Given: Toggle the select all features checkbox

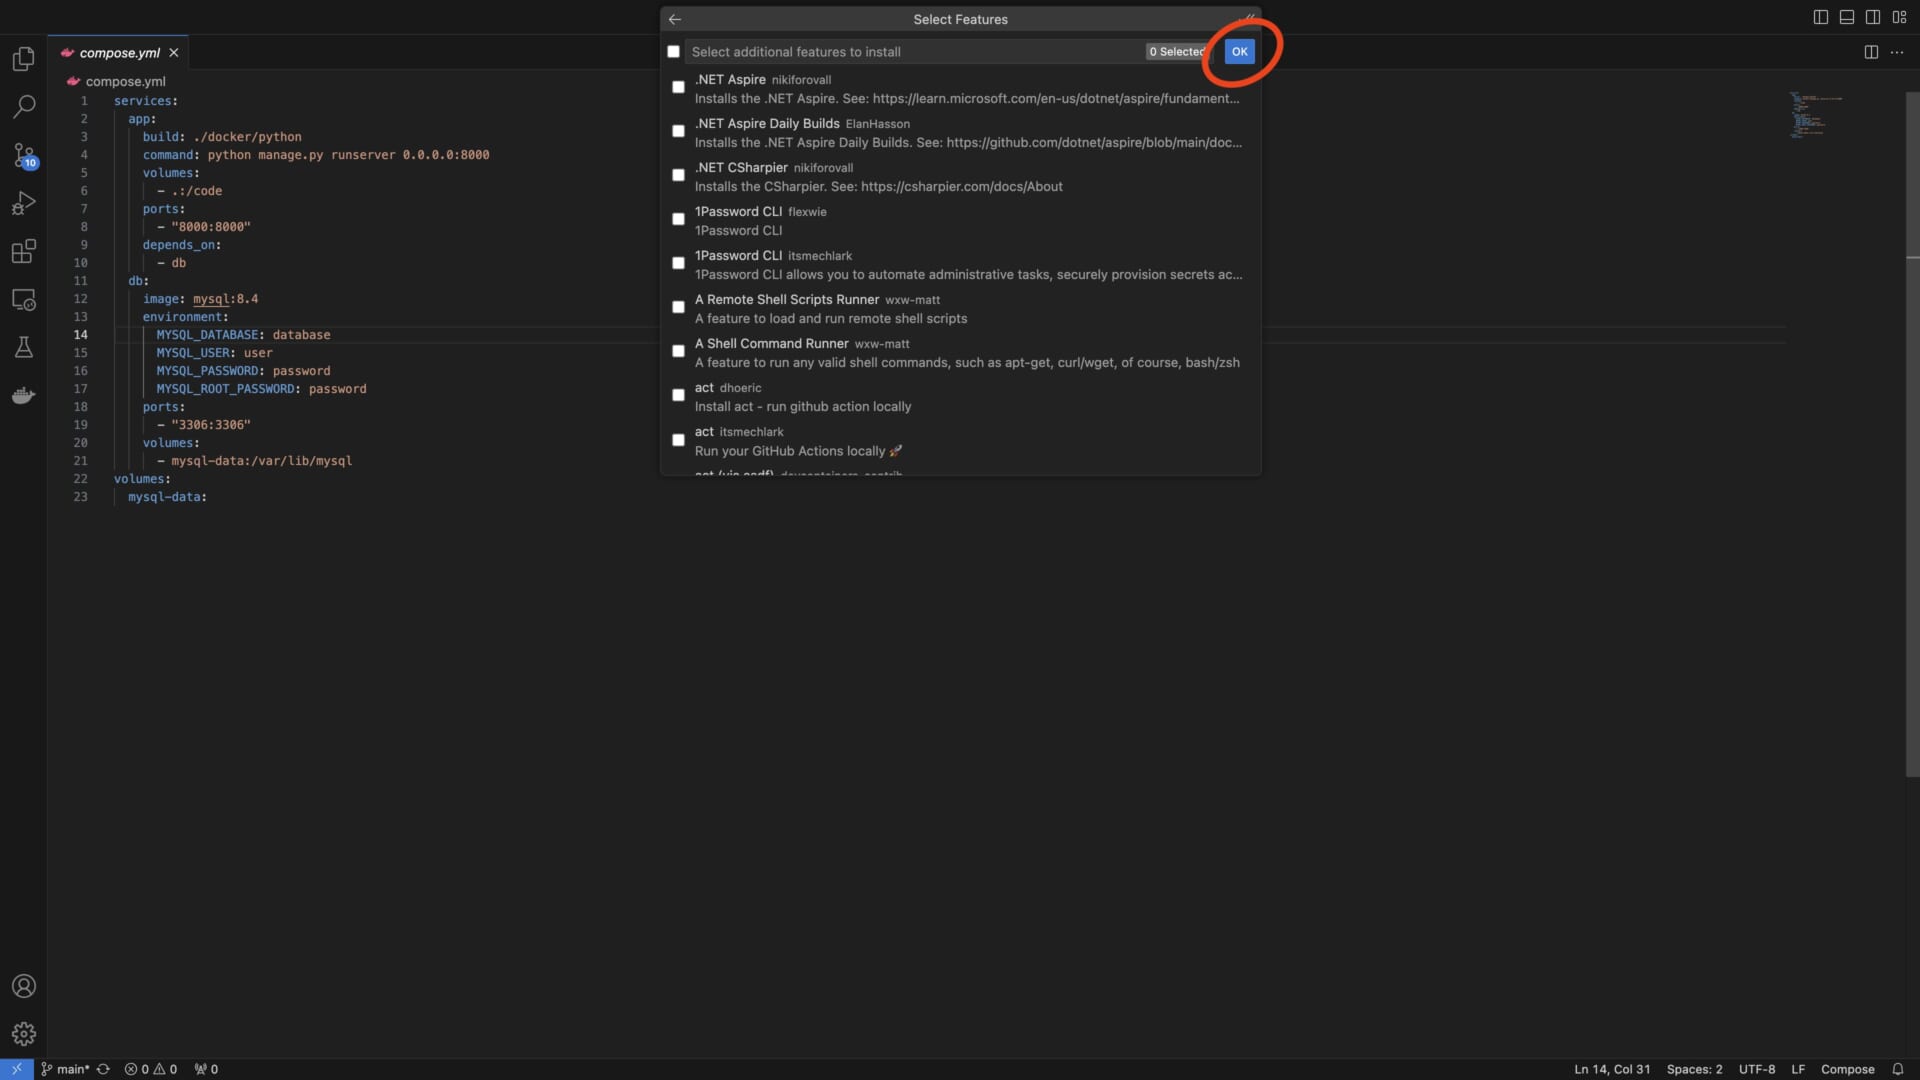Looking at the screenshot, I should (673, 52).
